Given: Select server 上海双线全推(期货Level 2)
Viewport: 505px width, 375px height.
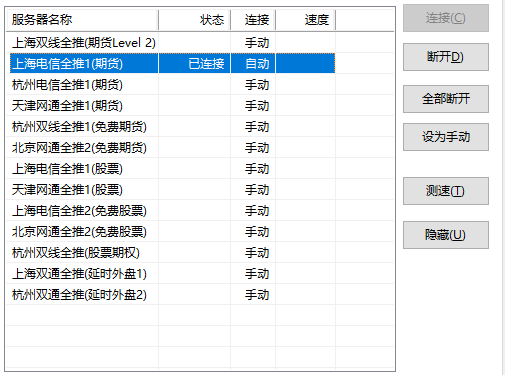Looking at the screenshot, I should (84, 43).
